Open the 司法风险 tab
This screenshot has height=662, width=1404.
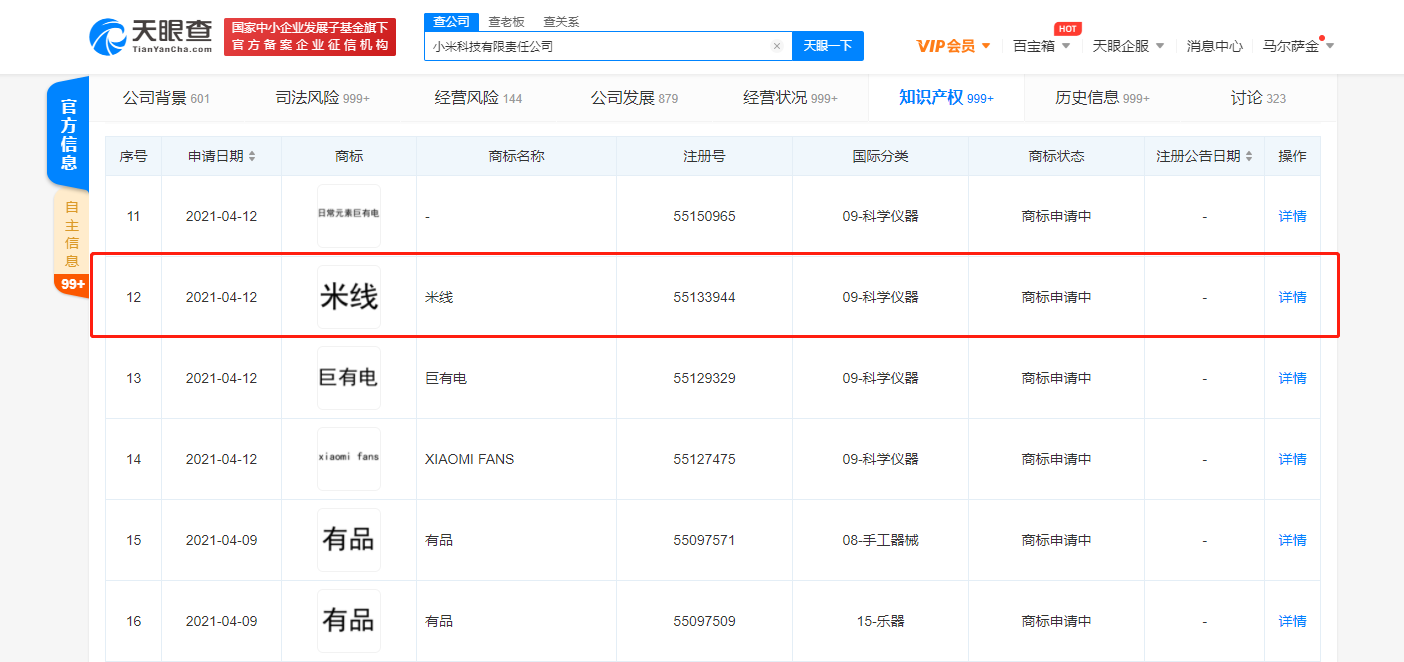[x=322, y=98]
